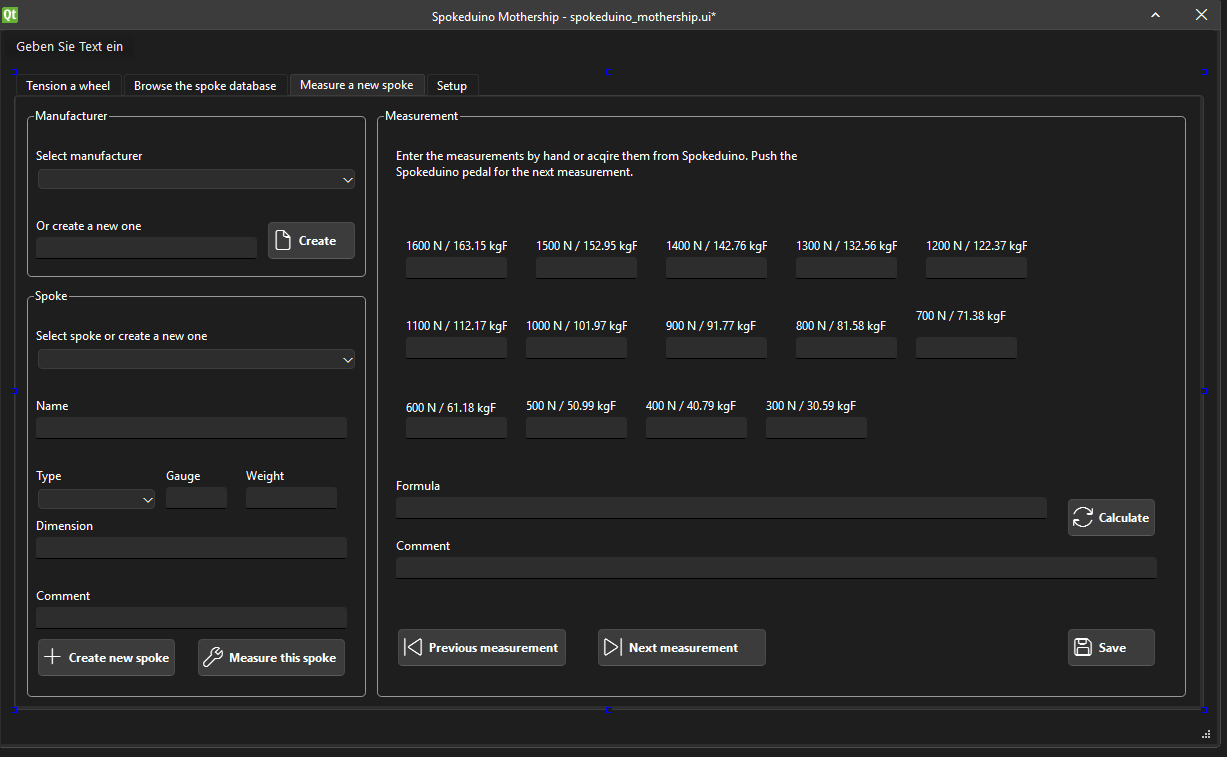Click the 300 N / 30.59 kgF field
1227x757 pixels.
click(x=816, y=428)
